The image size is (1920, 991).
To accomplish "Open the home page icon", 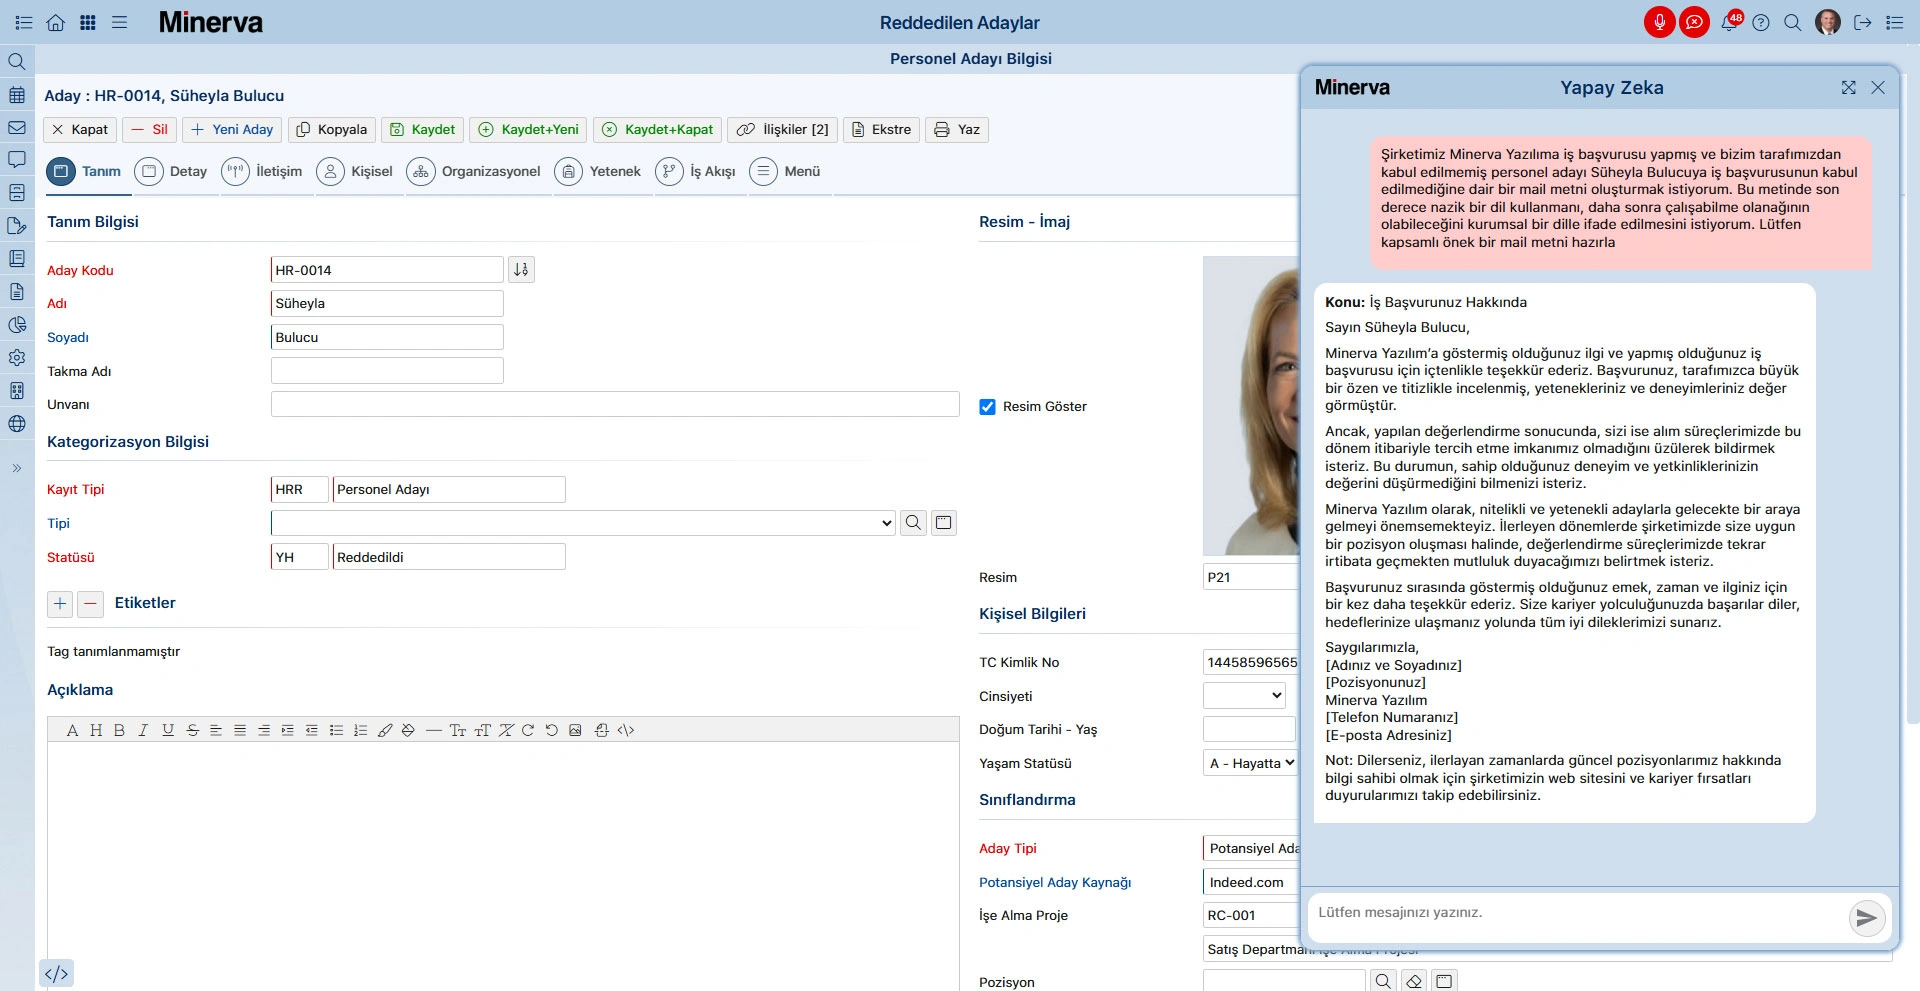I will tap(56, 23).
